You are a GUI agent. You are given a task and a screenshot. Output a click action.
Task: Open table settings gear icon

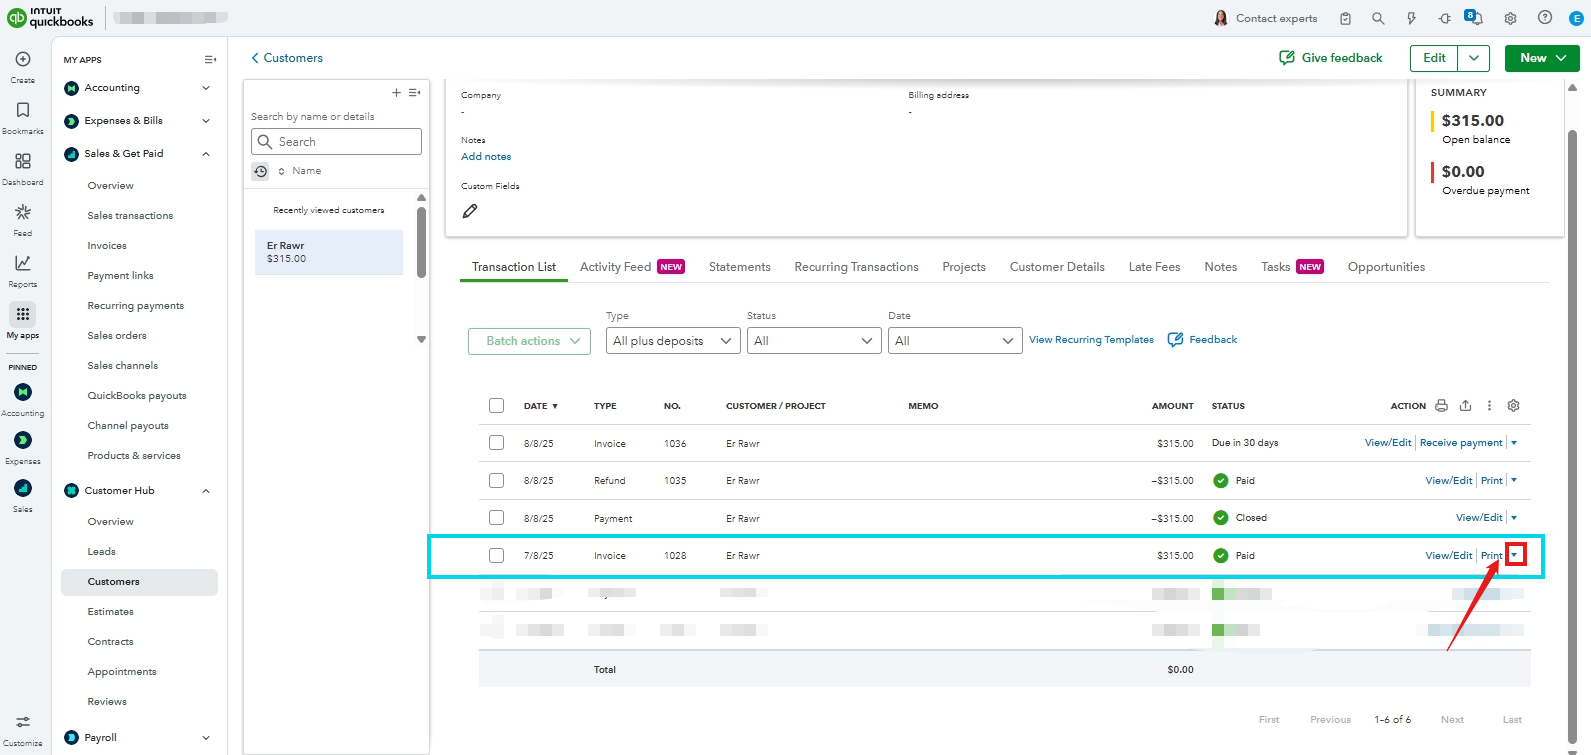click(x=1513, y=406)
